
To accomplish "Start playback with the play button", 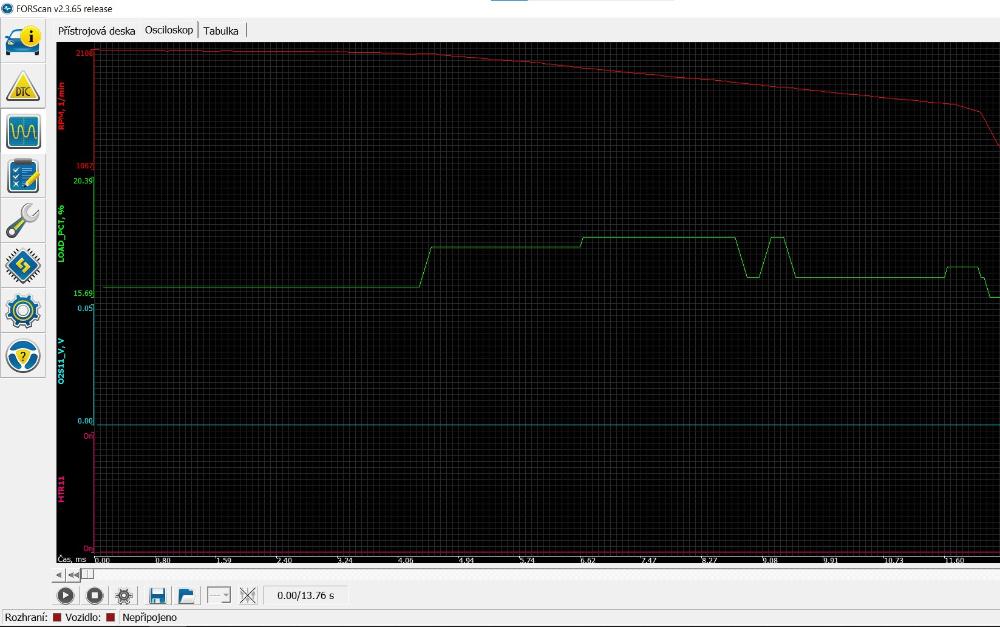I will click(66, 596).
